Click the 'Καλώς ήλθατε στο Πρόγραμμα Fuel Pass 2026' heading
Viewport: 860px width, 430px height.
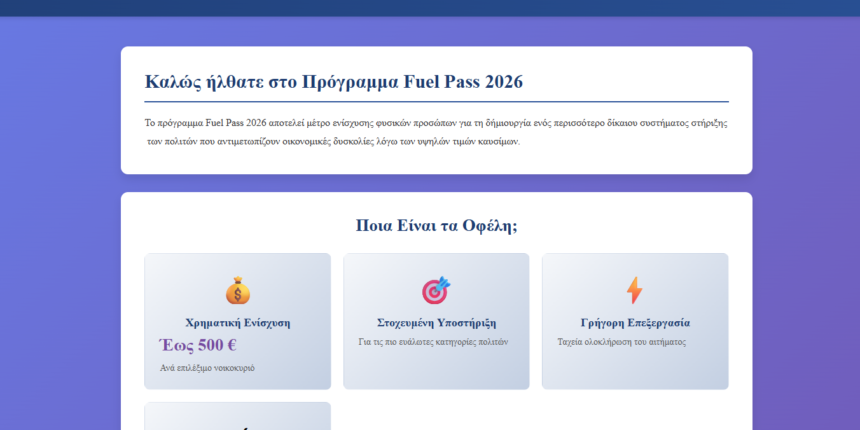coord(333,82)
